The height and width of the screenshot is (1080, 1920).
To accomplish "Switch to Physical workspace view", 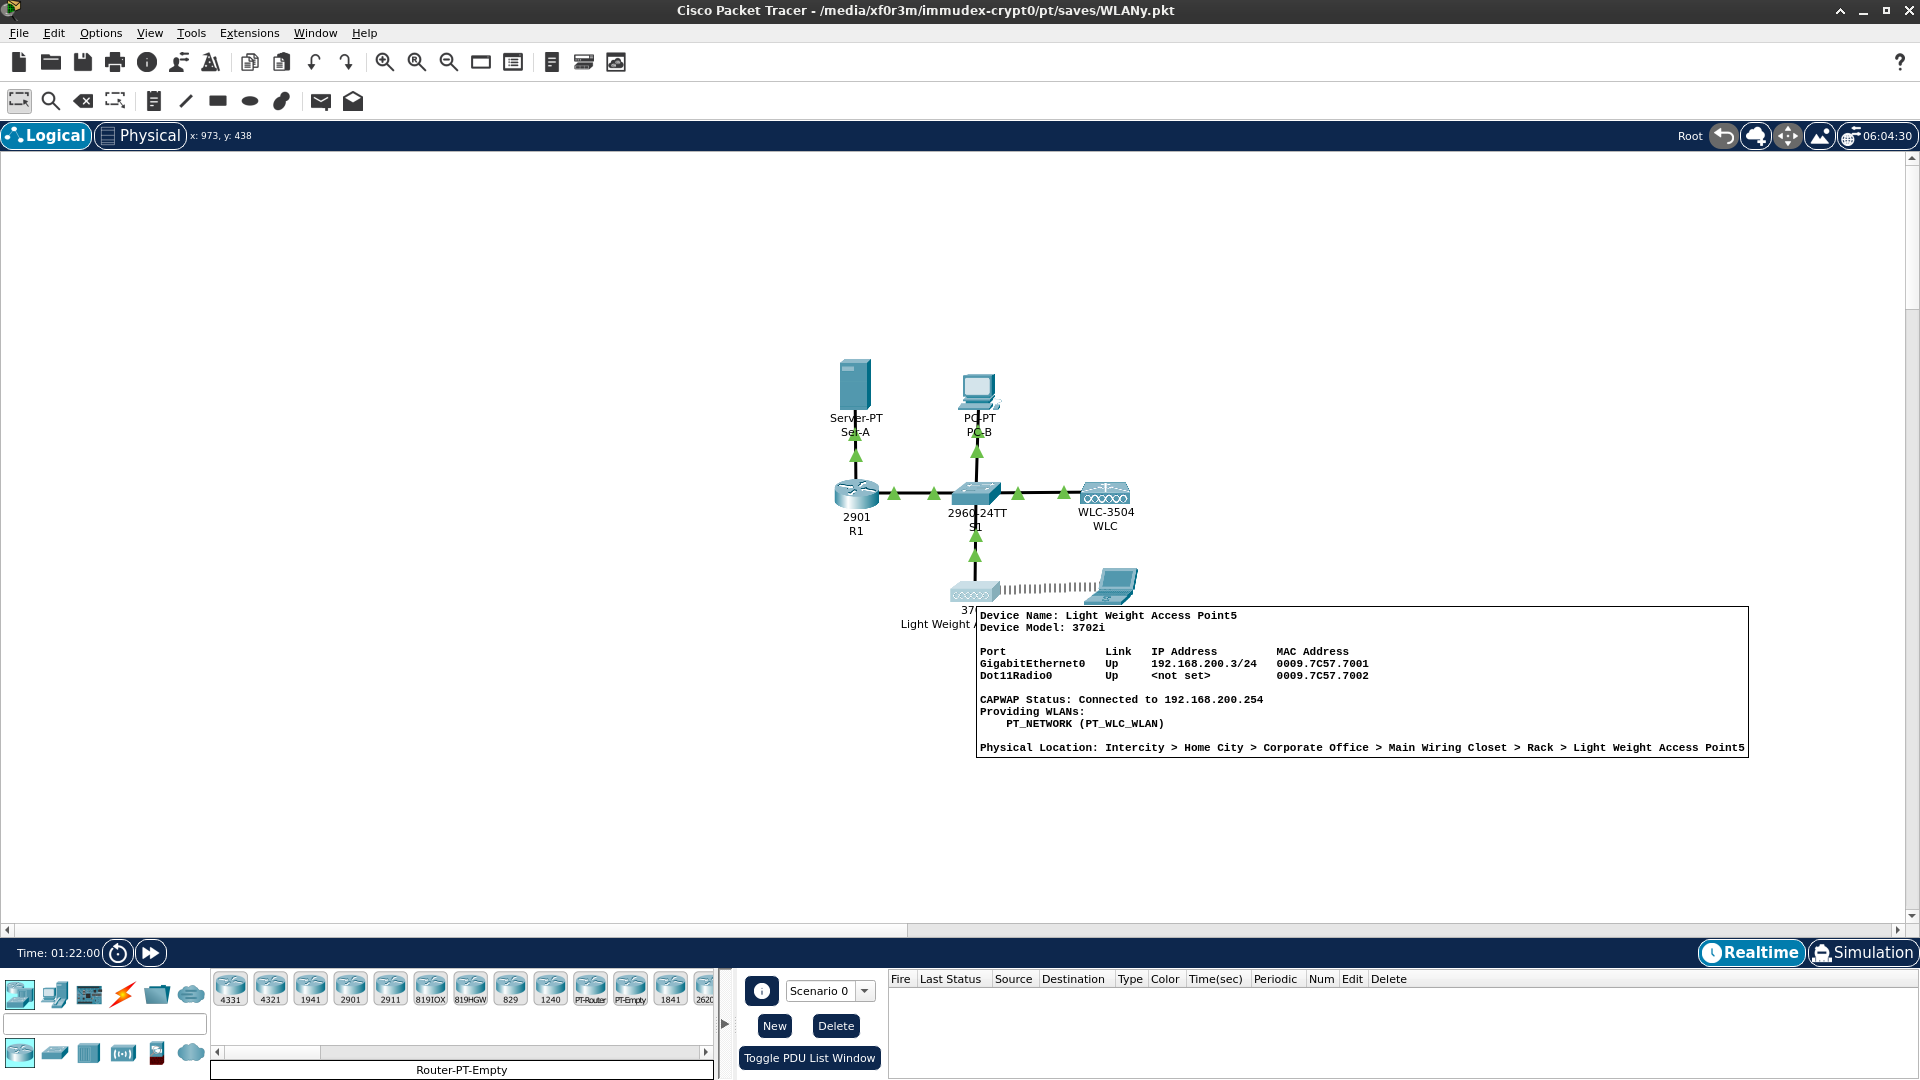I will (x=141, y=135).
